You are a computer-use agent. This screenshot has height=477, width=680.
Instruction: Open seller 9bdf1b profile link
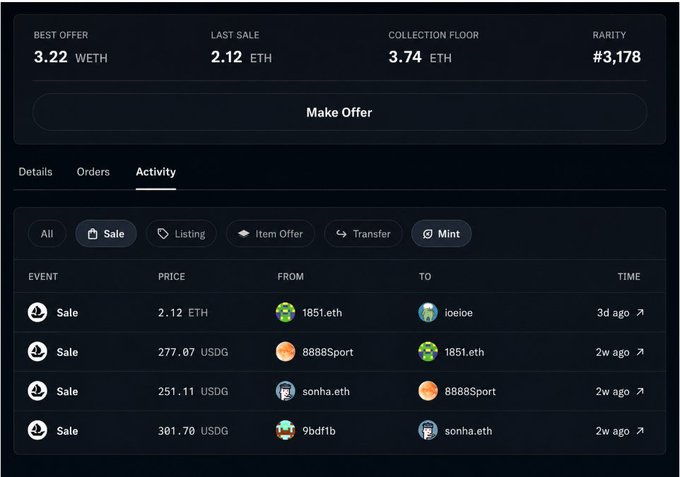pyautogui.click(x=319, y=431)
